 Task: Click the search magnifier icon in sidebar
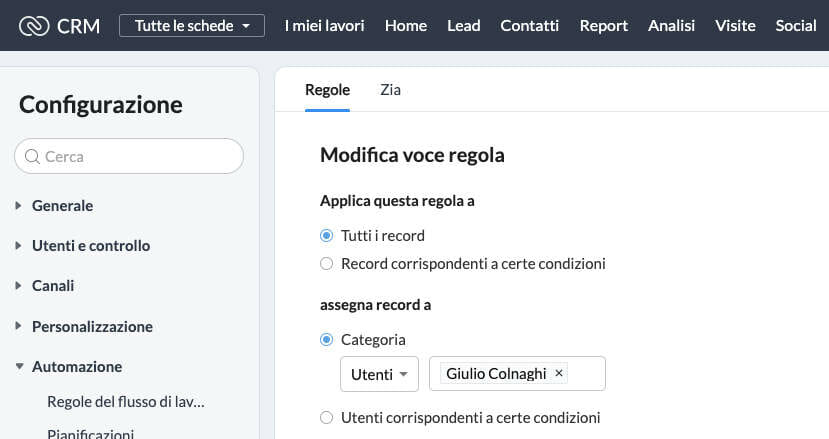[x=32, y=157]
